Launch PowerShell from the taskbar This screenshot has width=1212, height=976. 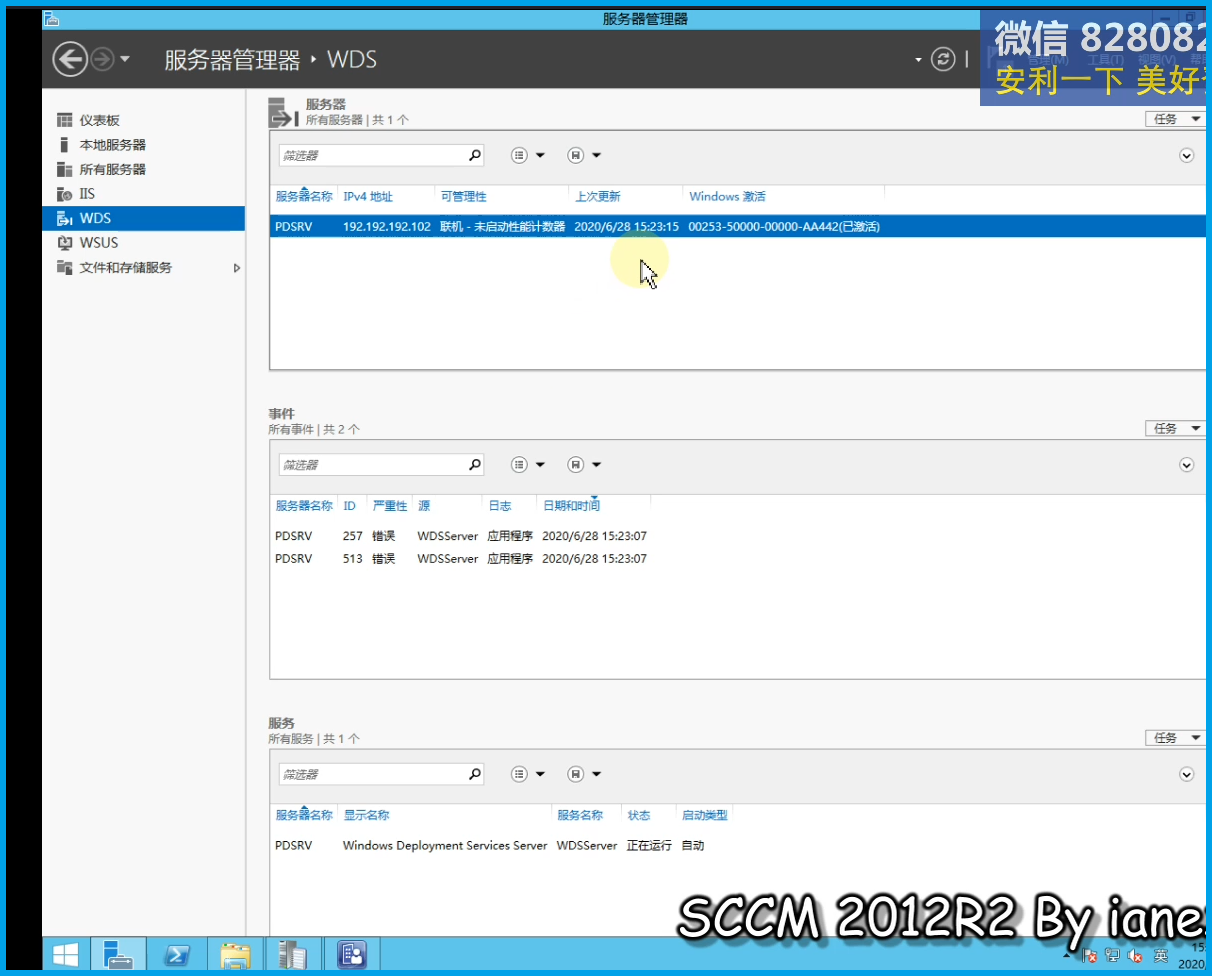point(178,955)
